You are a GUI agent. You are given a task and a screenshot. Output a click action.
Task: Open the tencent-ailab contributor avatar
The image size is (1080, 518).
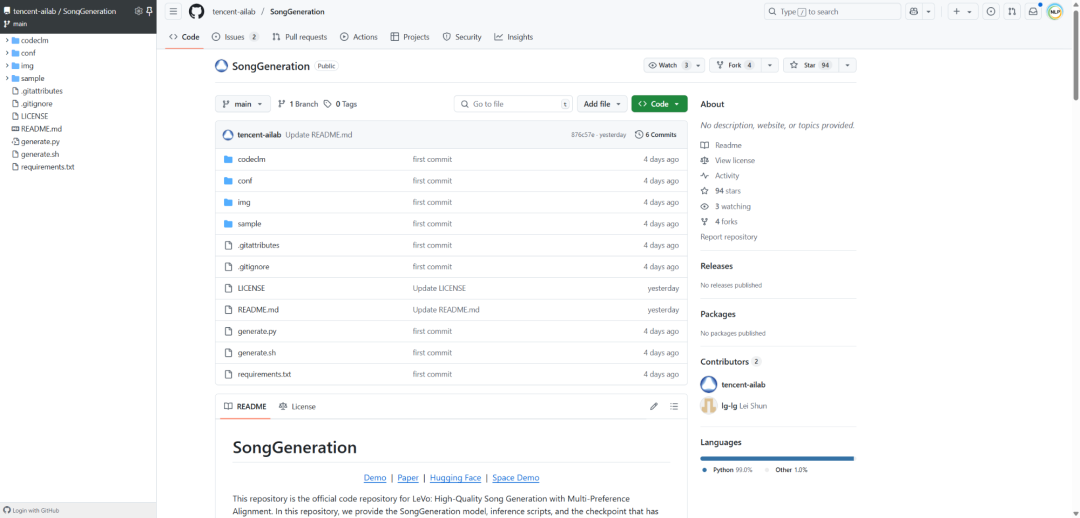pyautogui.click(x=708, y=384)
